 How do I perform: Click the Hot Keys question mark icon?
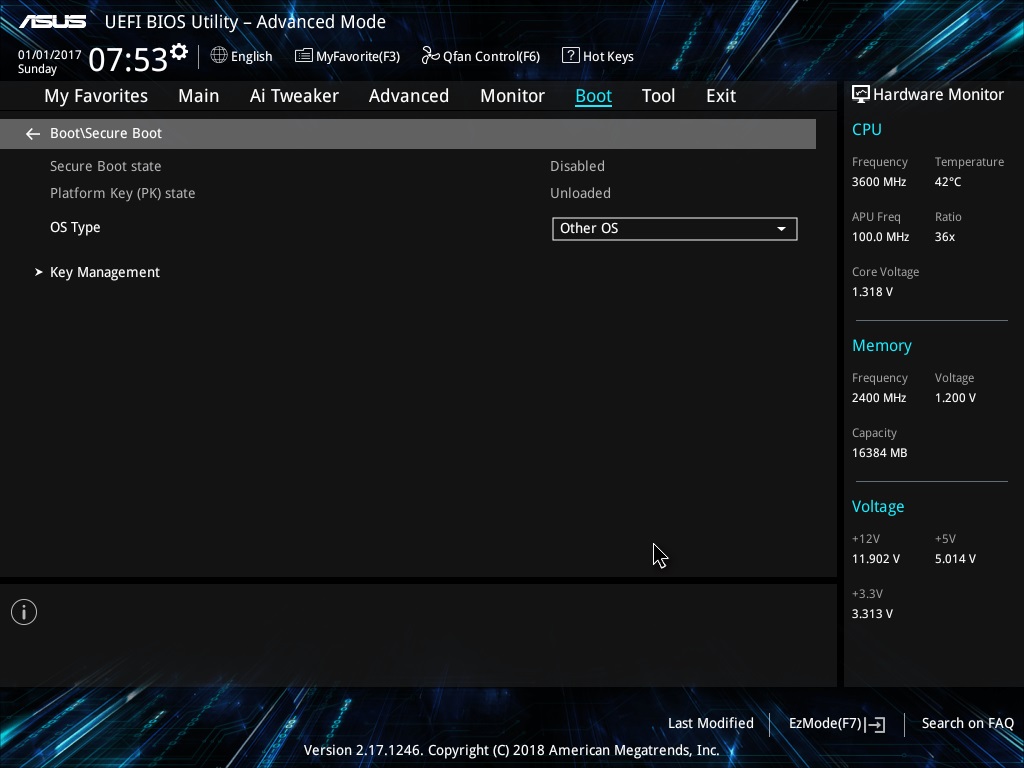[570, 56]
